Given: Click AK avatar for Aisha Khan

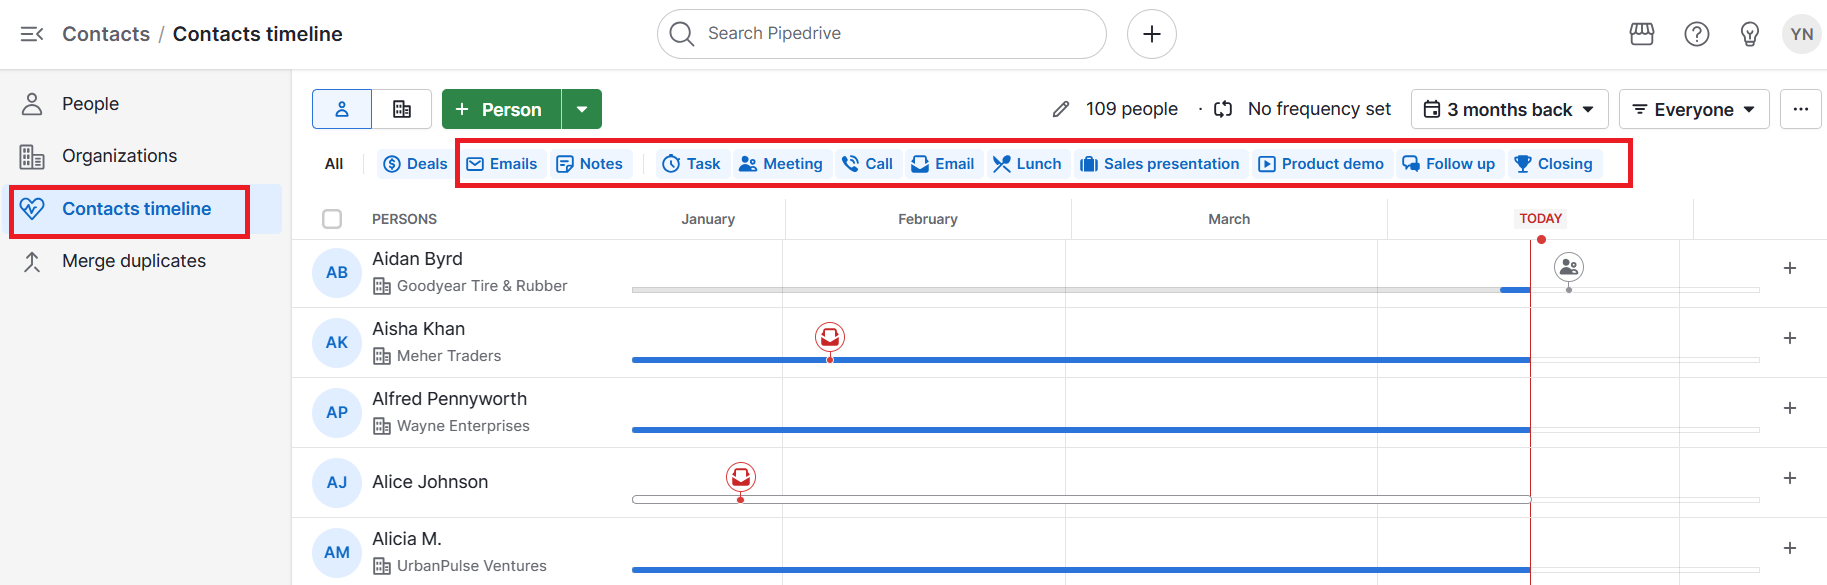Looking at the screenshot, I should click(337, 343).
